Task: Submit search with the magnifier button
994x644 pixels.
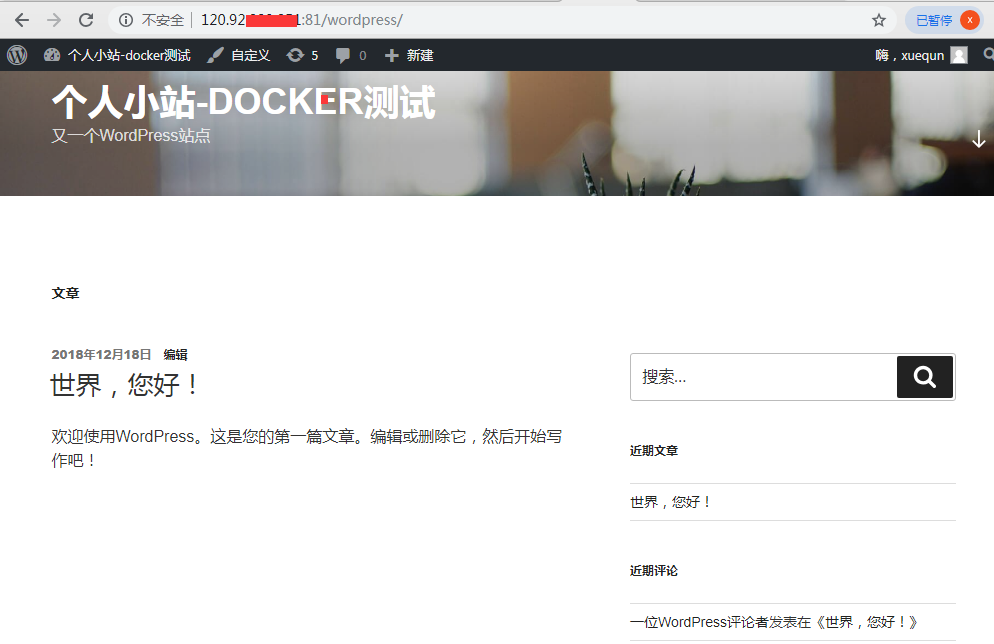Action: click(925, 377)
